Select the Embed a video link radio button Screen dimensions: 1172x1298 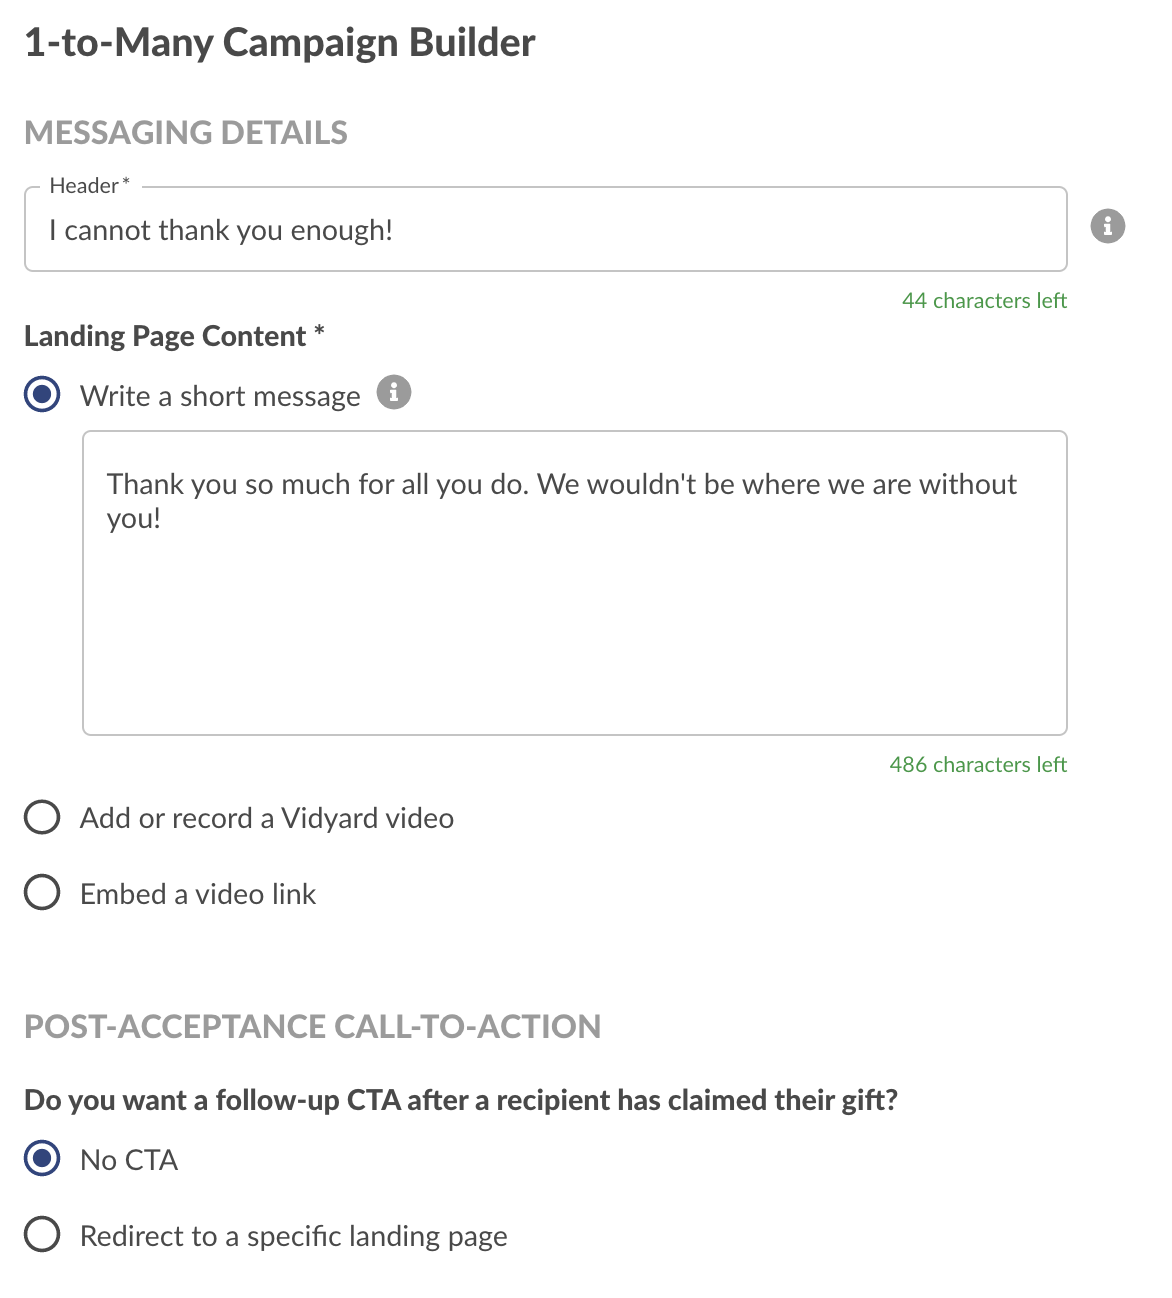point(42,892)
